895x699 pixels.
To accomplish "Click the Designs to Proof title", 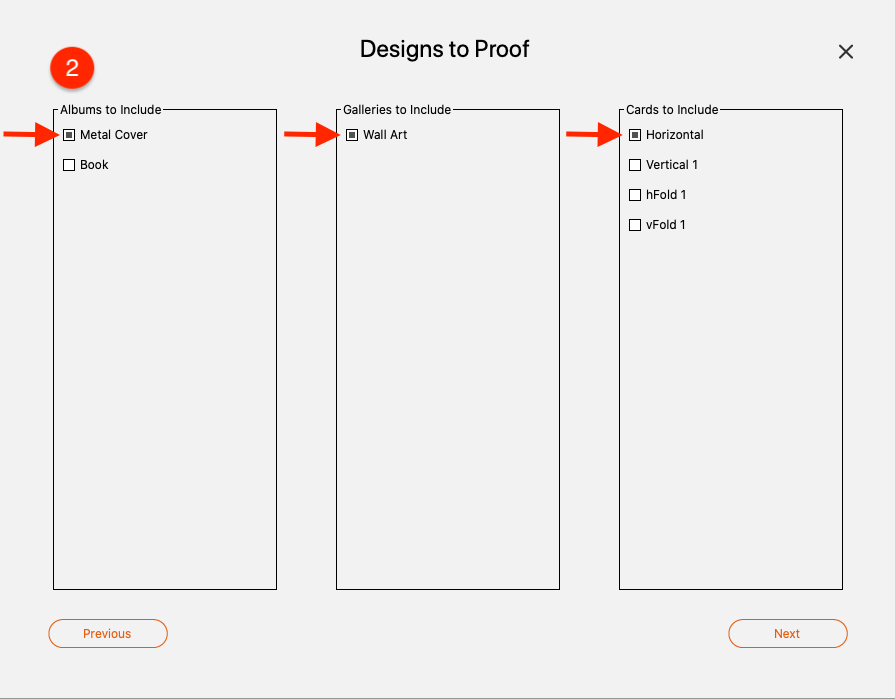I will pyautogui.click(x=445, y=49).
